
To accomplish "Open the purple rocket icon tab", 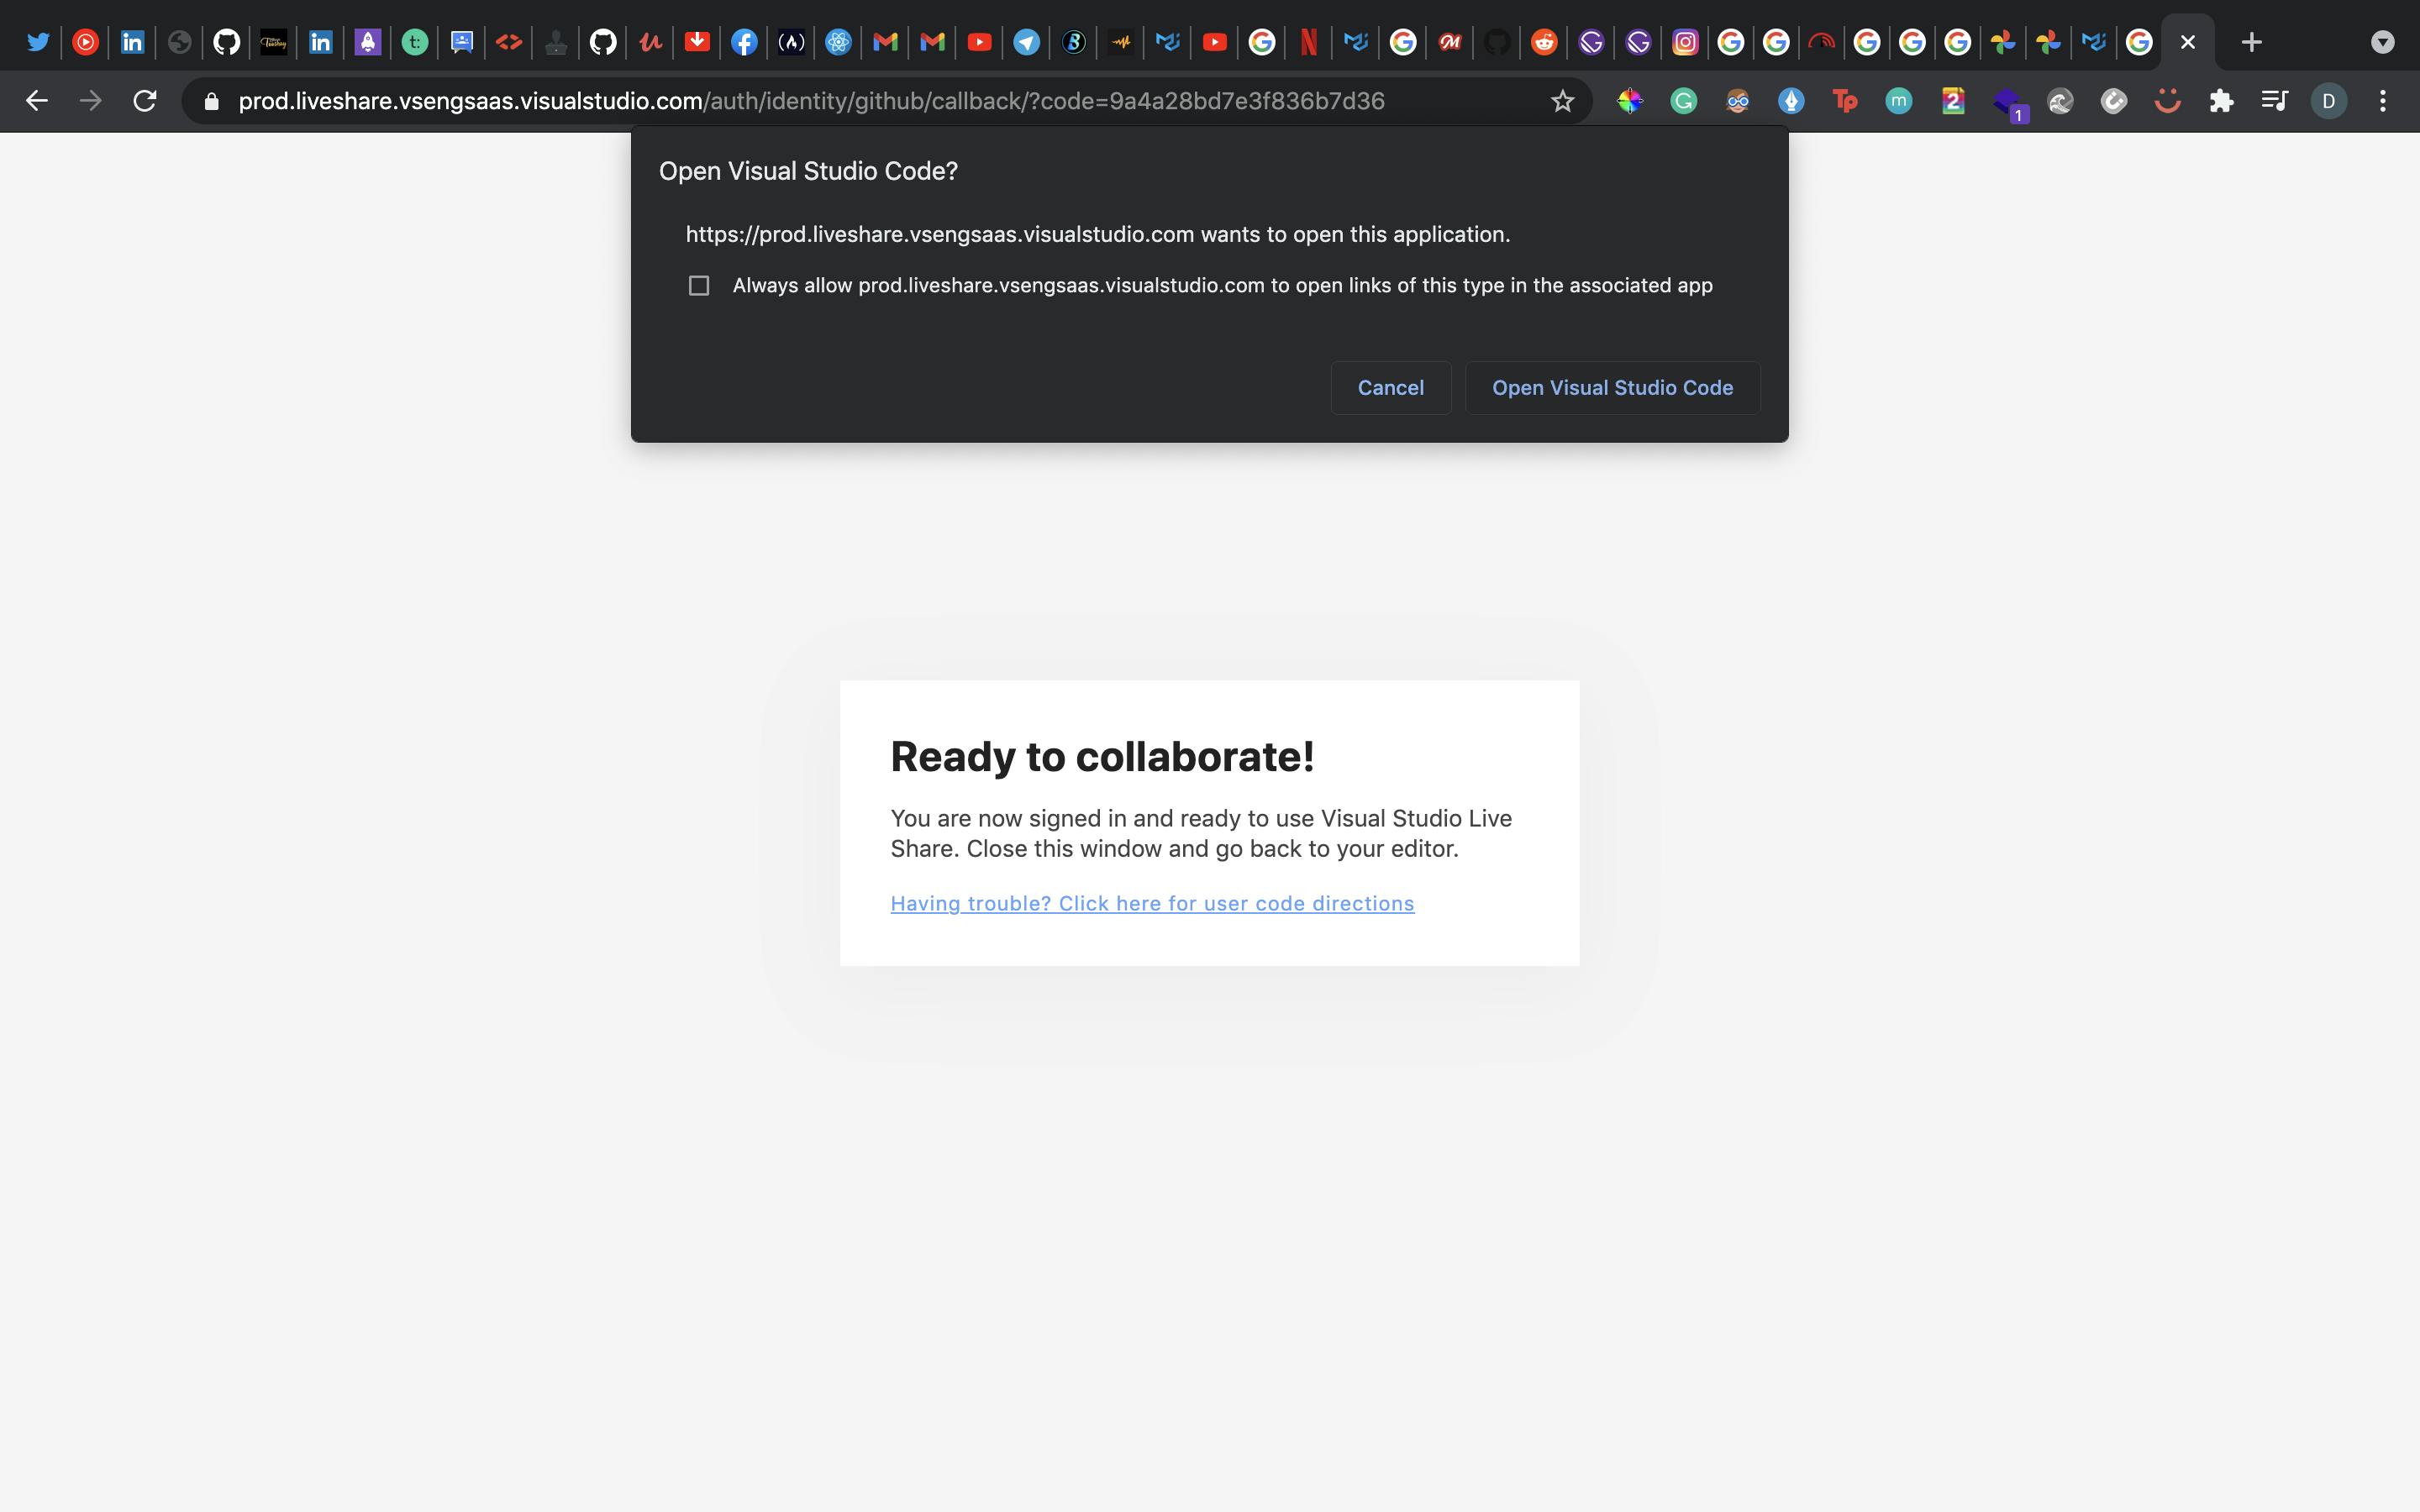I will pyautogui.click(x=367, y=42).
